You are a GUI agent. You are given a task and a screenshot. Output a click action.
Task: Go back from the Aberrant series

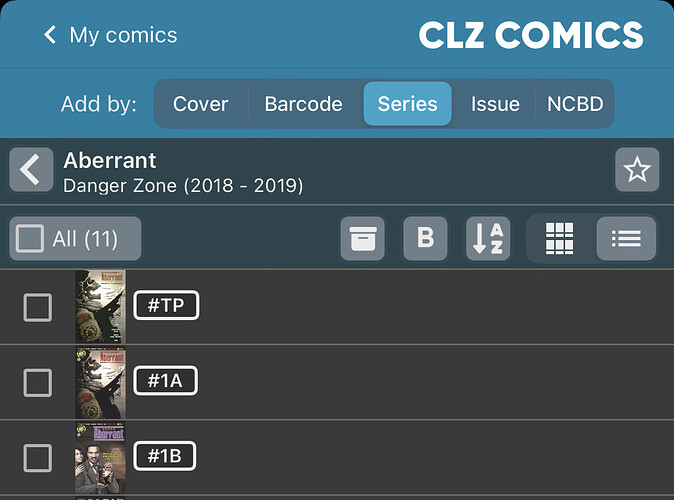click(31, 170)
